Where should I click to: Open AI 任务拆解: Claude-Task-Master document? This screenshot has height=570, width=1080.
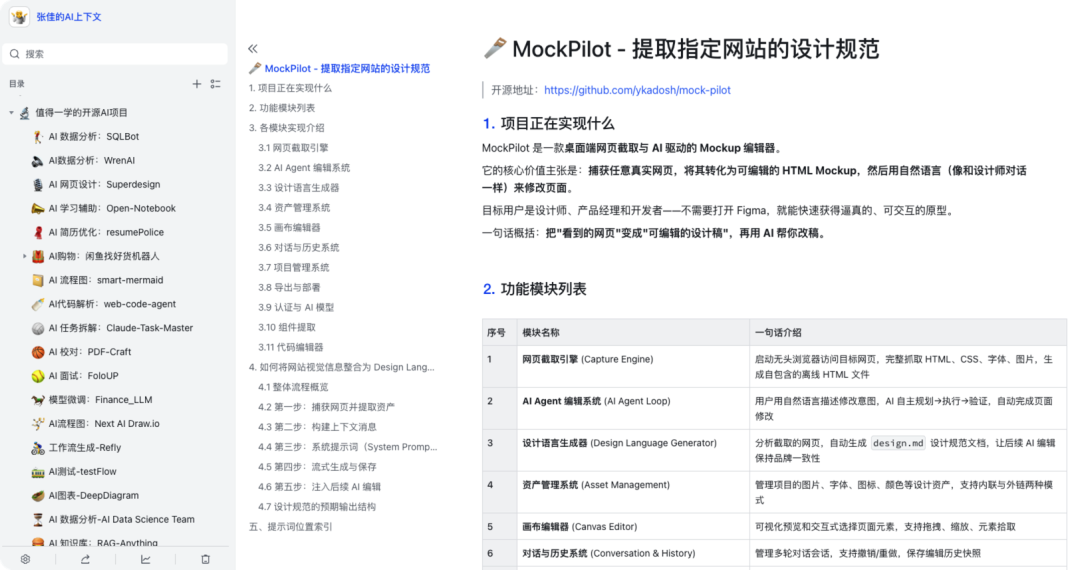point(121,328)
